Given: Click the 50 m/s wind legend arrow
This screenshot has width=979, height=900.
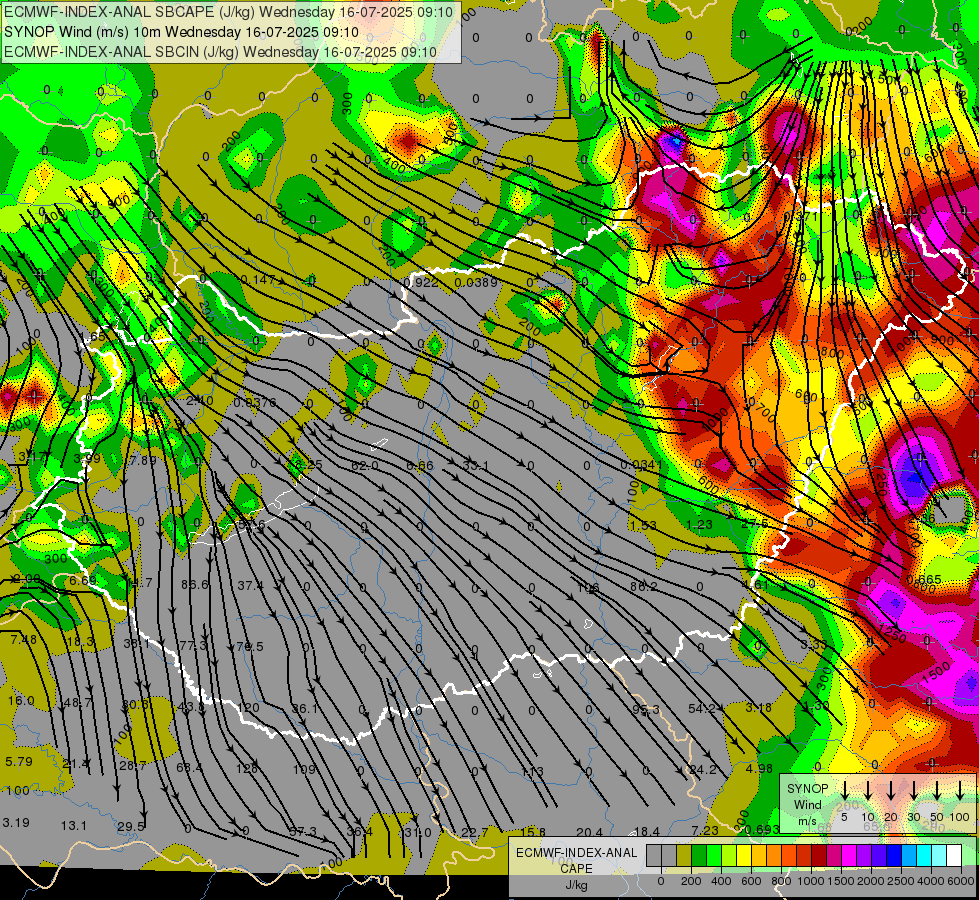Looking at the screenshot, I should [x=937, y=790].
